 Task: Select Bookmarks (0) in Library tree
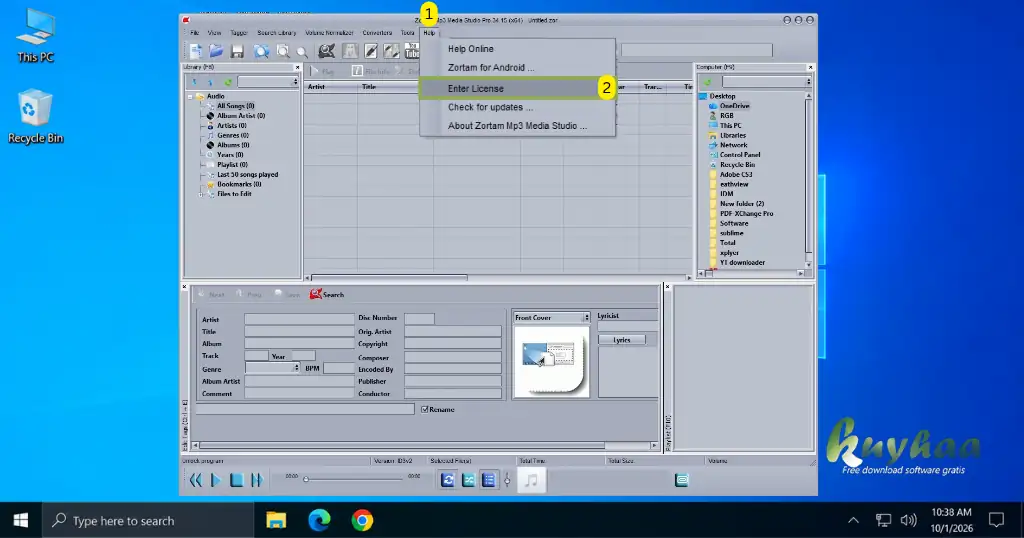click(x=239, y=184)
